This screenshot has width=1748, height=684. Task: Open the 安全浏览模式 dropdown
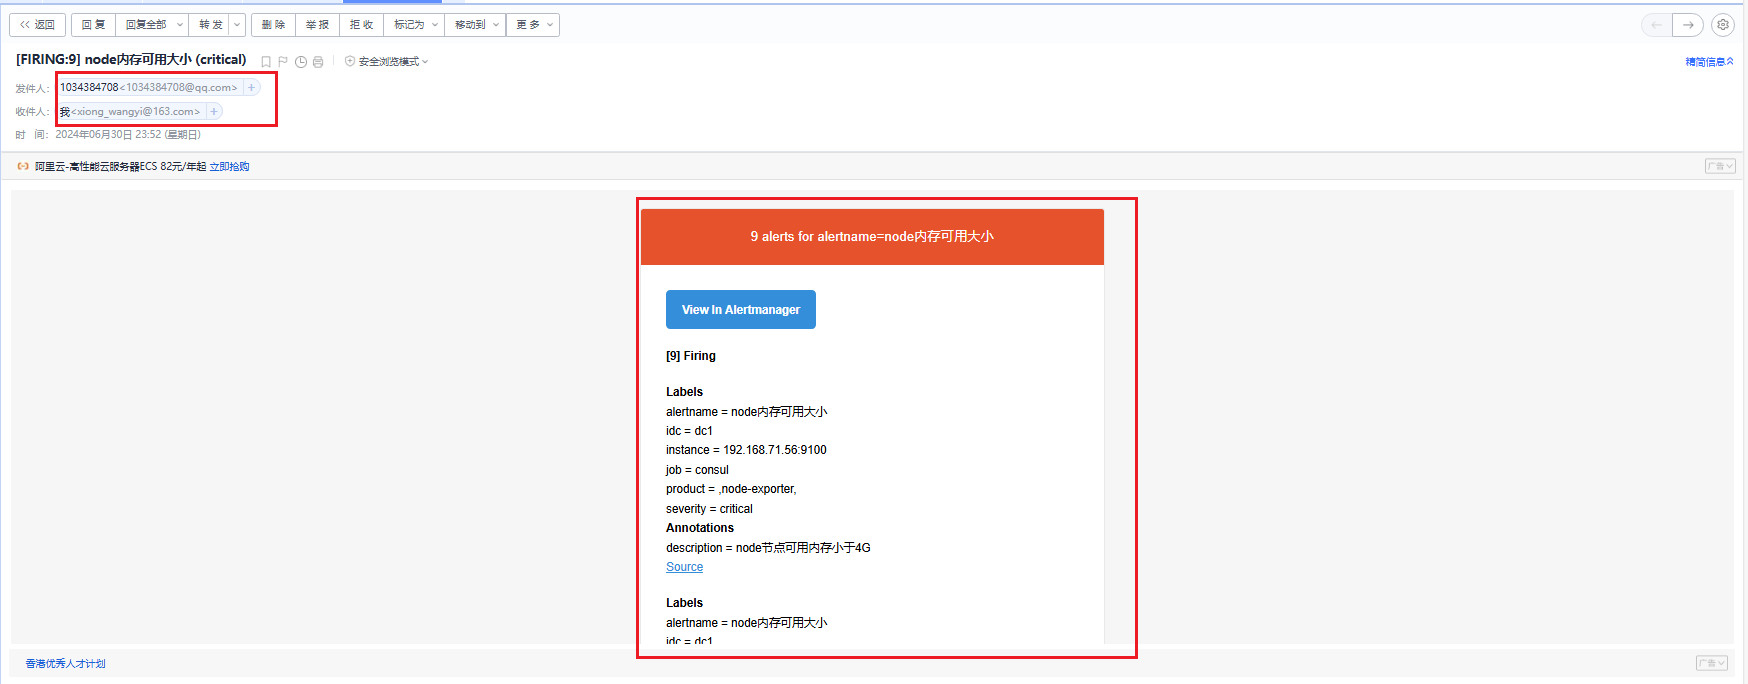[x=387, y=62]
